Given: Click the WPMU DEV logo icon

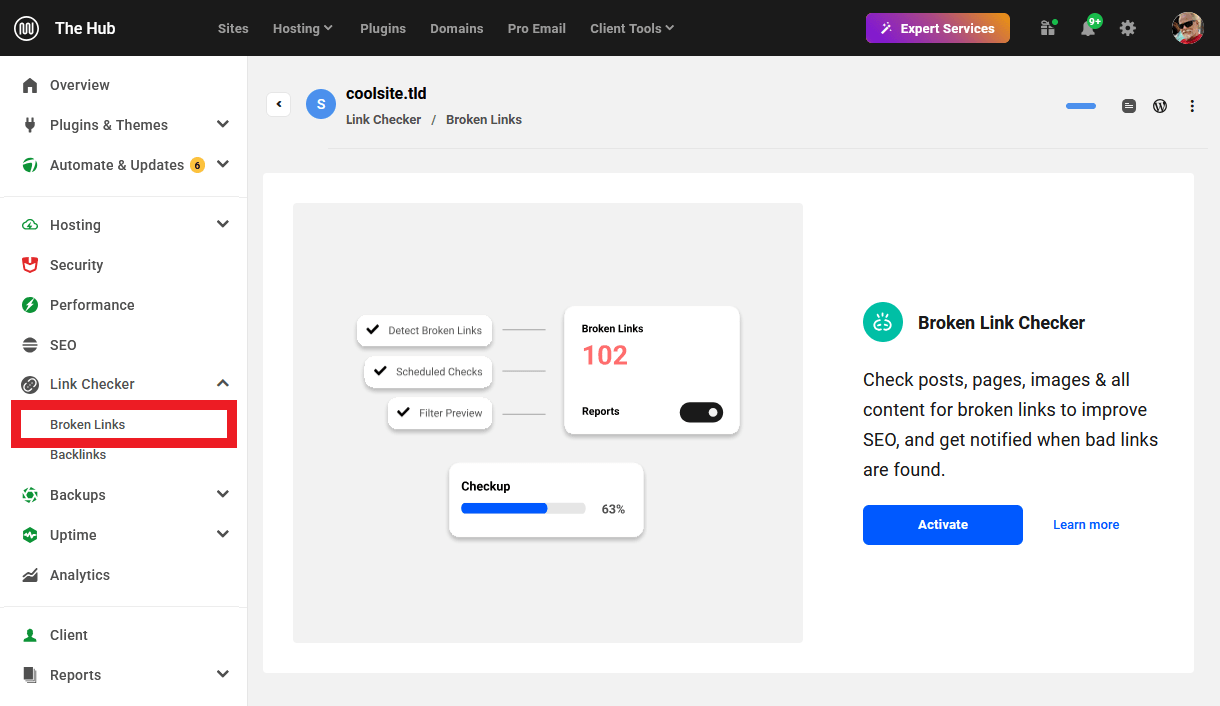Looking at the screenshot, I should click(26, 28).
